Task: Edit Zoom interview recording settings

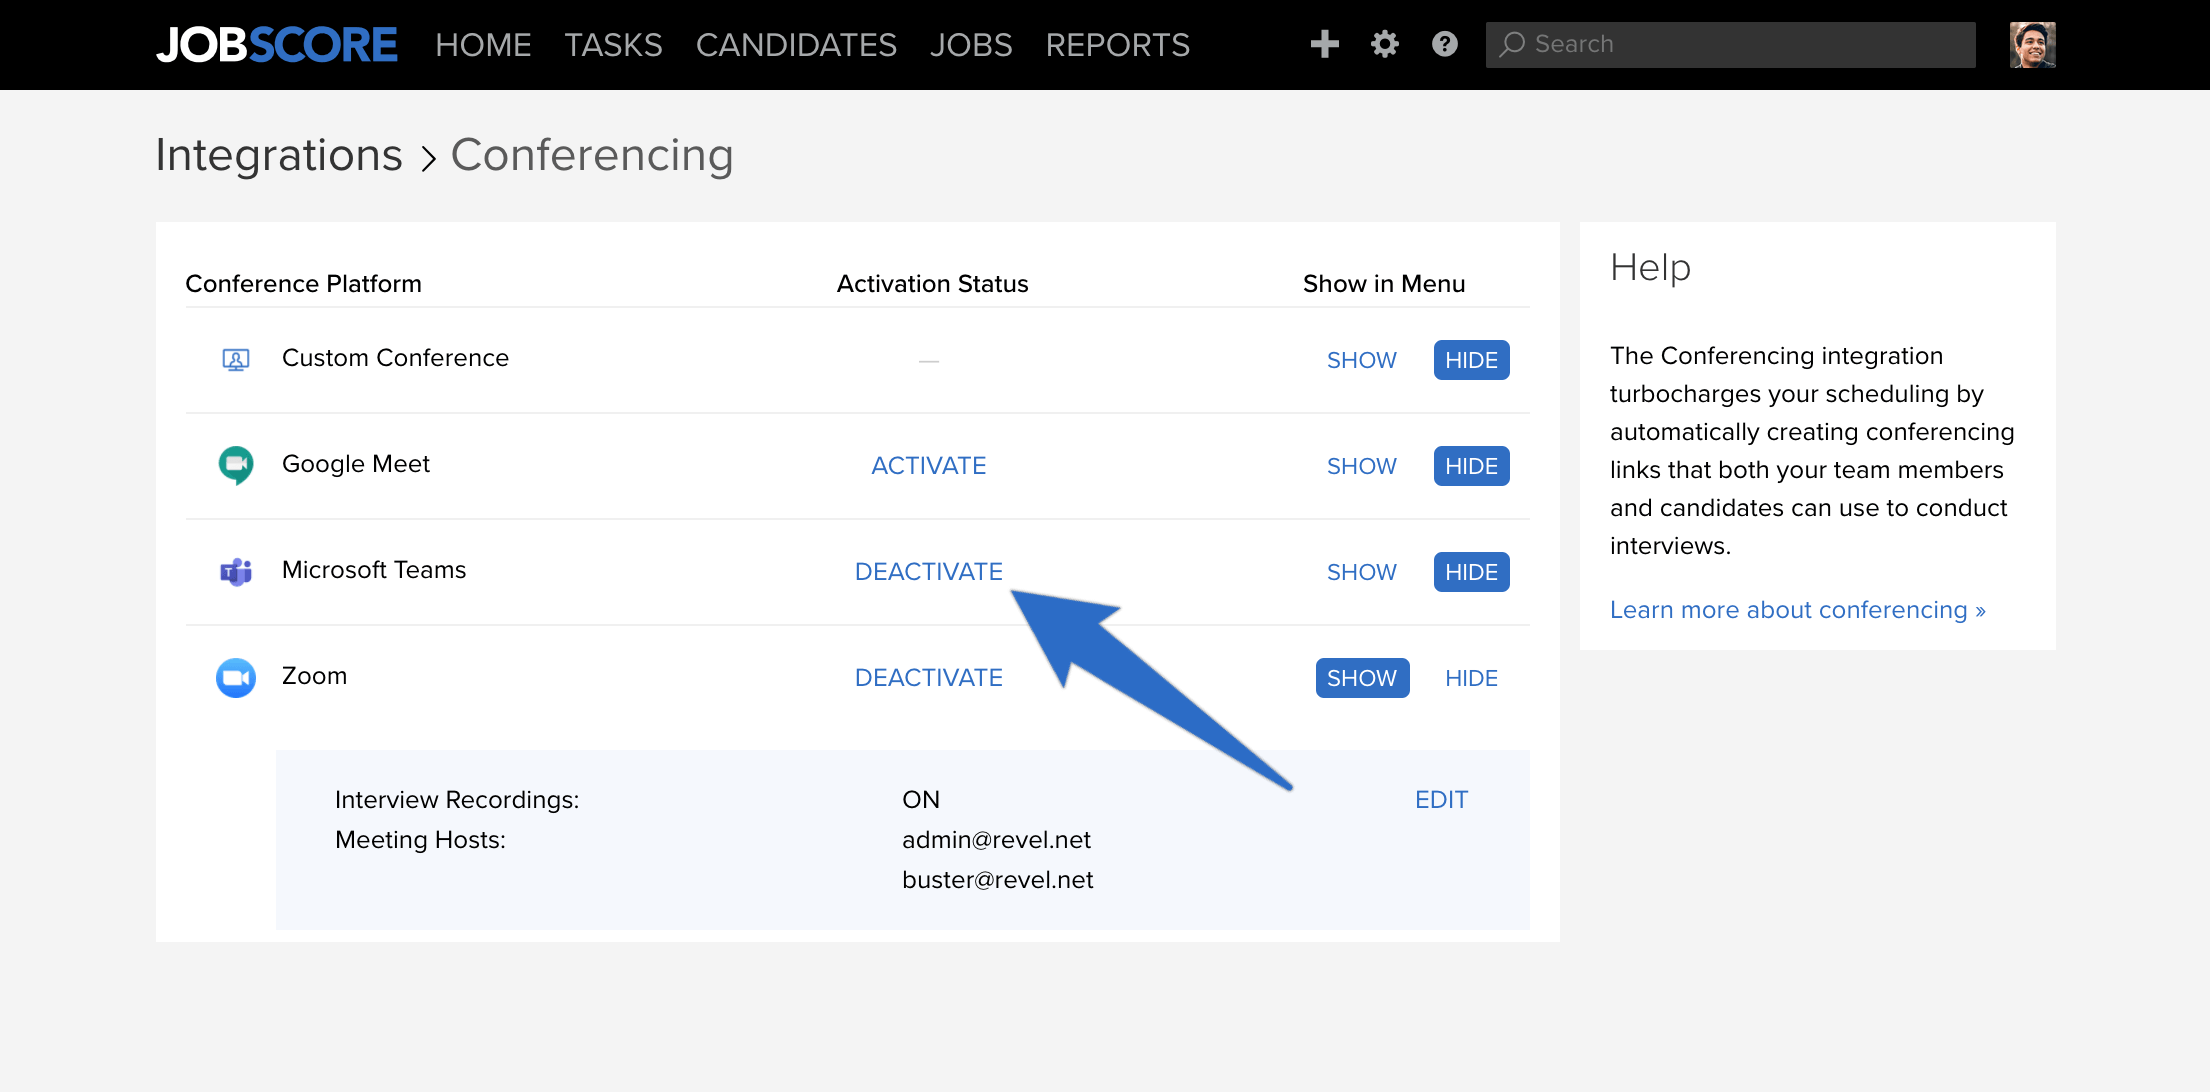Action: pyautogui.click(x=1441, y=800)
